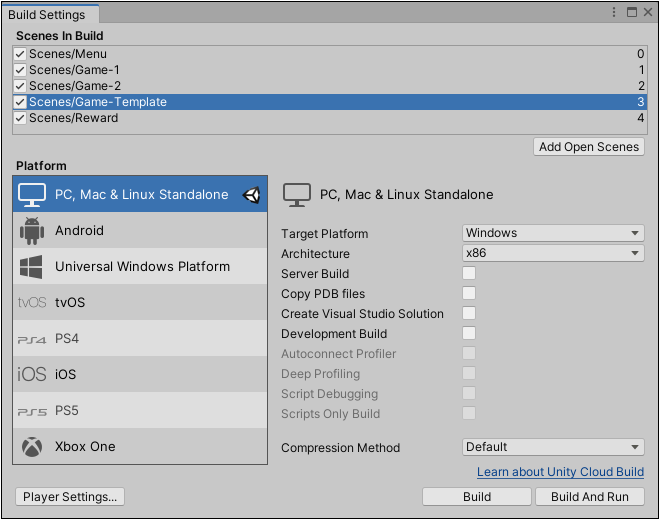Select the Scenes/Reward scene entry

pyautogui.click(x=74, y=118)
